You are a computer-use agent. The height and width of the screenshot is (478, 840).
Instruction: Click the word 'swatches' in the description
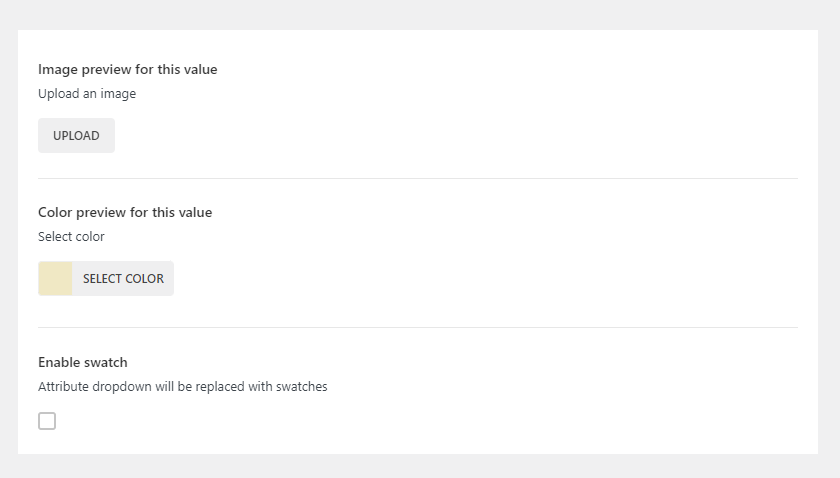(301, 387)
